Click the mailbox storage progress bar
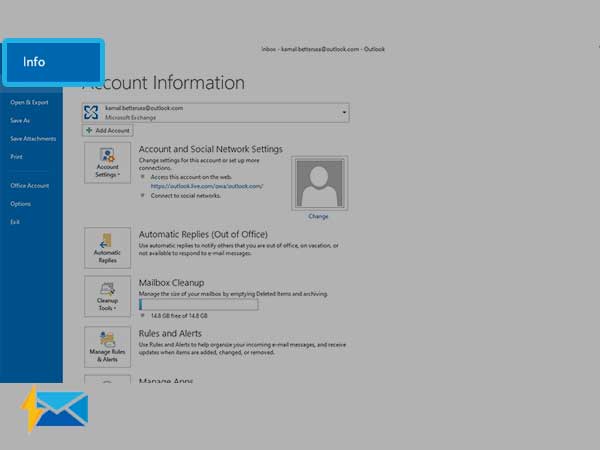Viewport: 600px width, 450px height. 198,305
